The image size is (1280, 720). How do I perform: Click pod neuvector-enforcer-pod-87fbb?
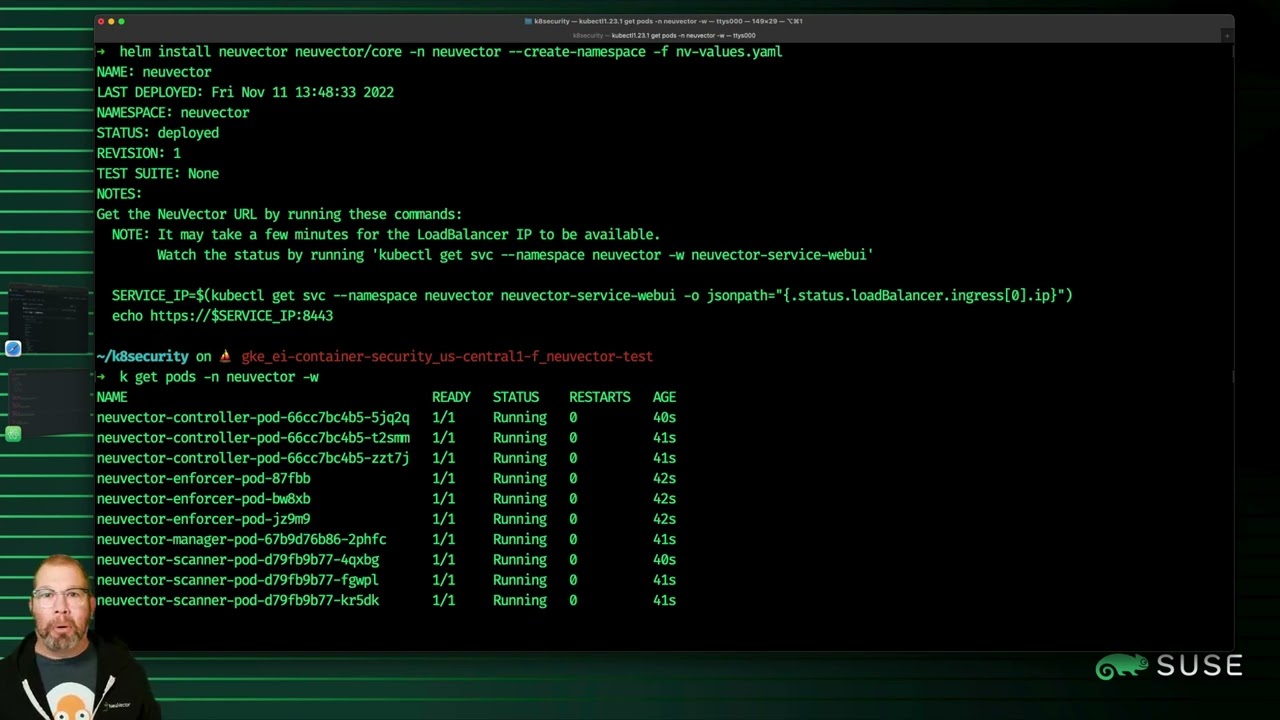203,479
